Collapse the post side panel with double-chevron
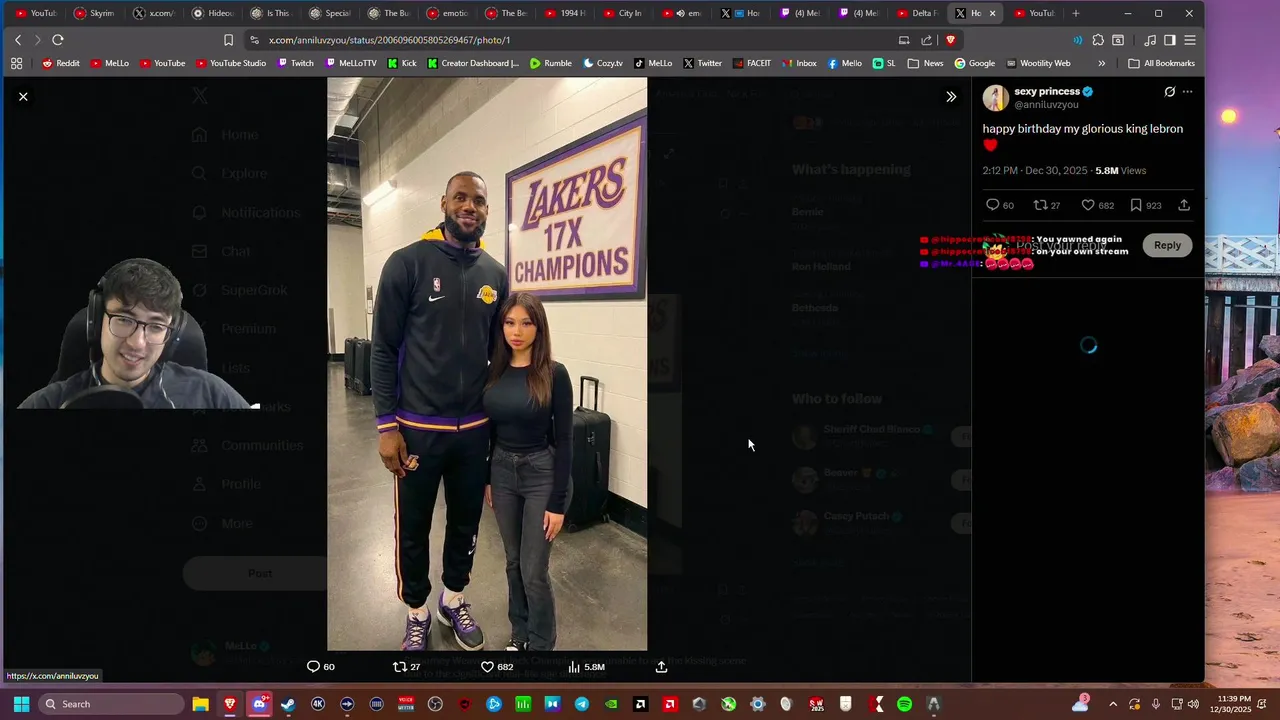Image resolution: width=1280 pixels, height=720 pixels. pyautogui.click(x=951, y=97)
